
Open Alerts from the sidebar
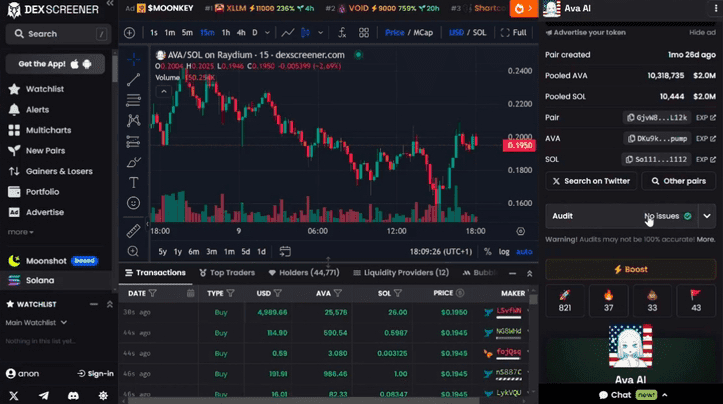(x=36, y=110)
